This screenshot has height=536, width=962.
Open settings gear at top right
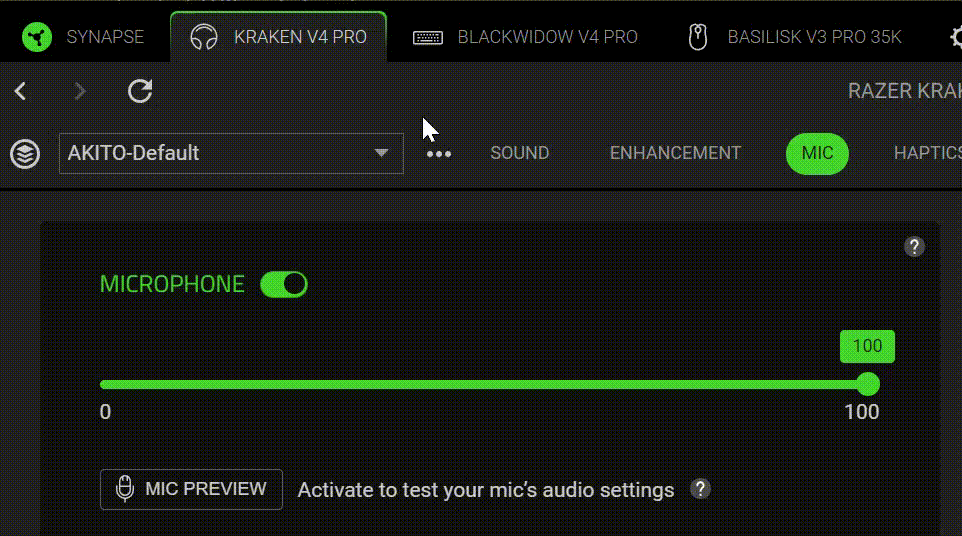pos(956,37)
